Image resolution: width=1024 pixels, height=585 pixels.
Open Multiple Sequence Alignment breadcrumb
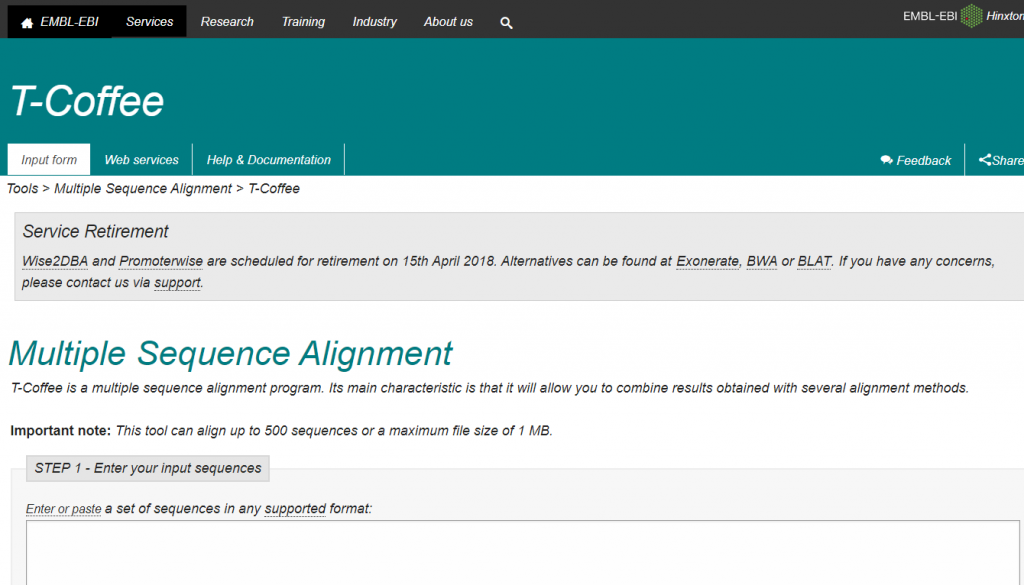(142, 189)
